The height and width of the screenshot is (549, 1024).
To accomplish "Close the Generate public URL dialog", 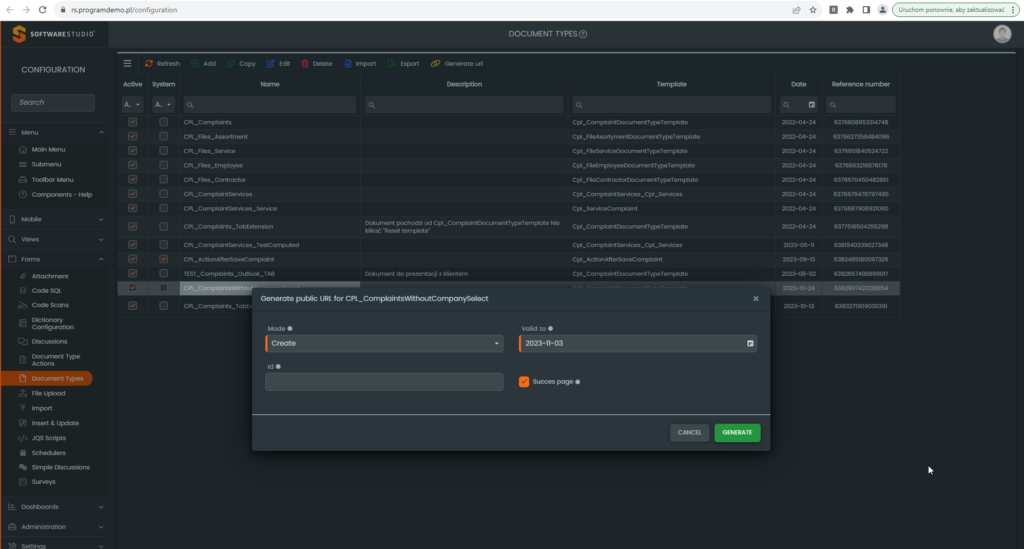I will coord(755,298).
